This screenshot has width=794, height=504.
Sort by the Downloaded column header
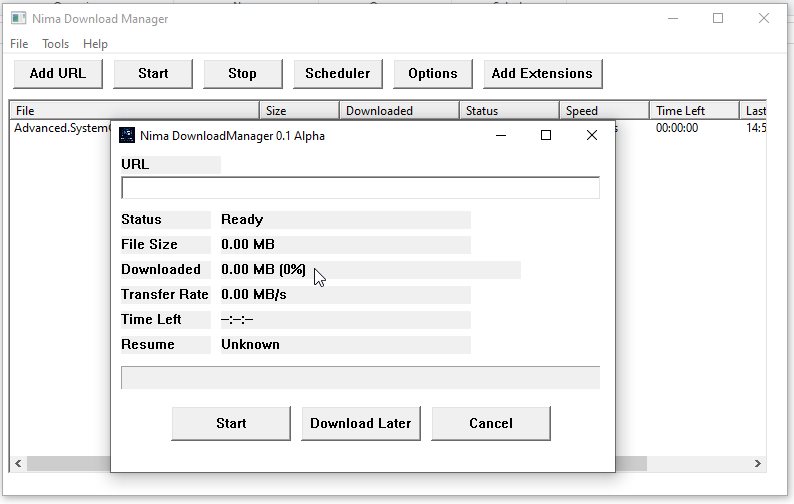click(400, 110)
